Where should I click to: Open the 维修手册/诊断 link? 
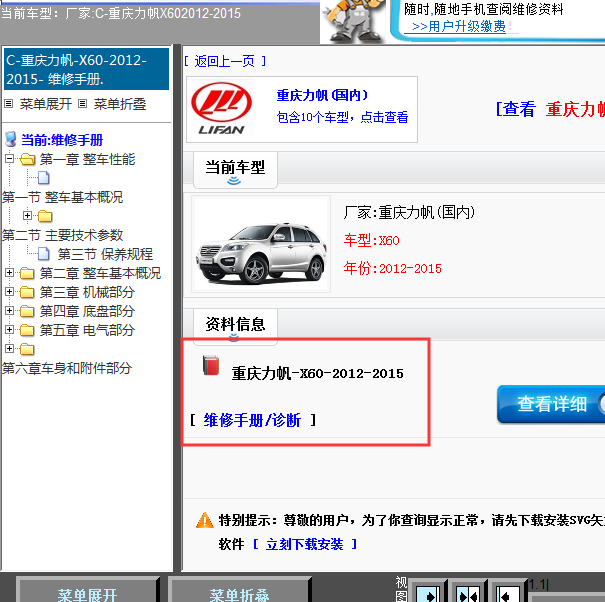pos(252,420)
